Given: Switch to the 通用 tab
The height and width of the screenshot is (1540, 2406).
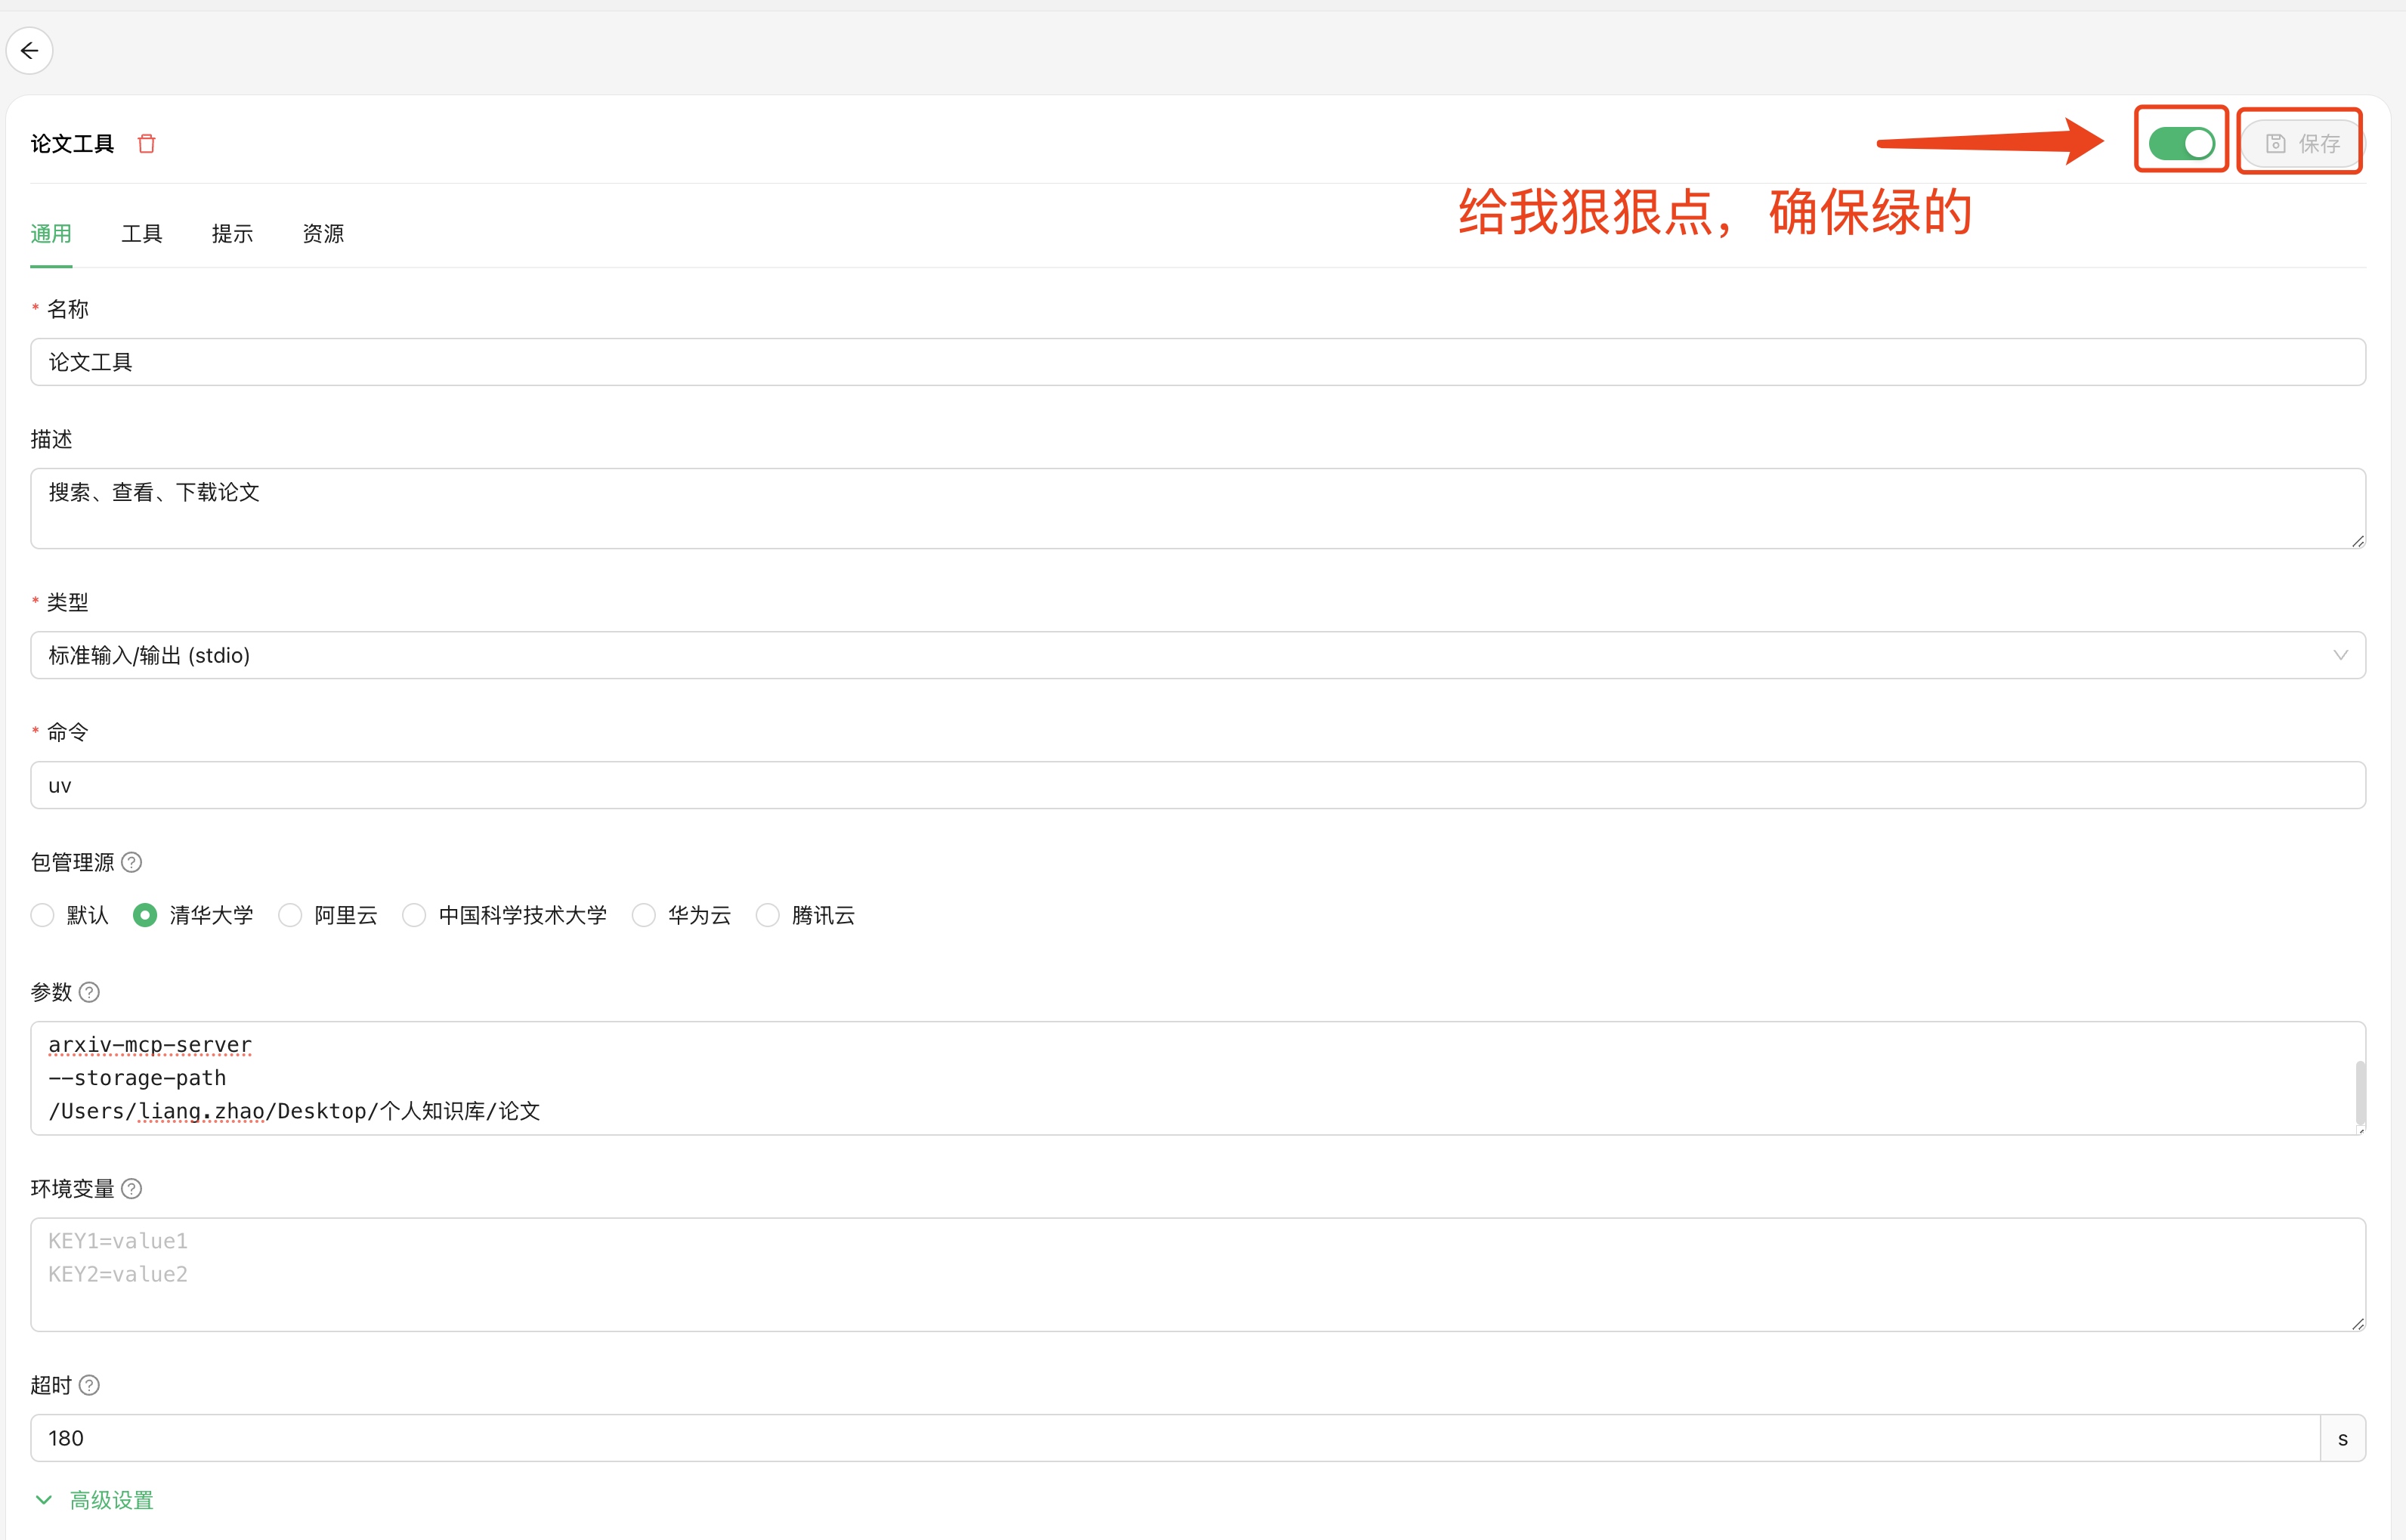Looking at the screenshot, I should (x=51, y=234).
